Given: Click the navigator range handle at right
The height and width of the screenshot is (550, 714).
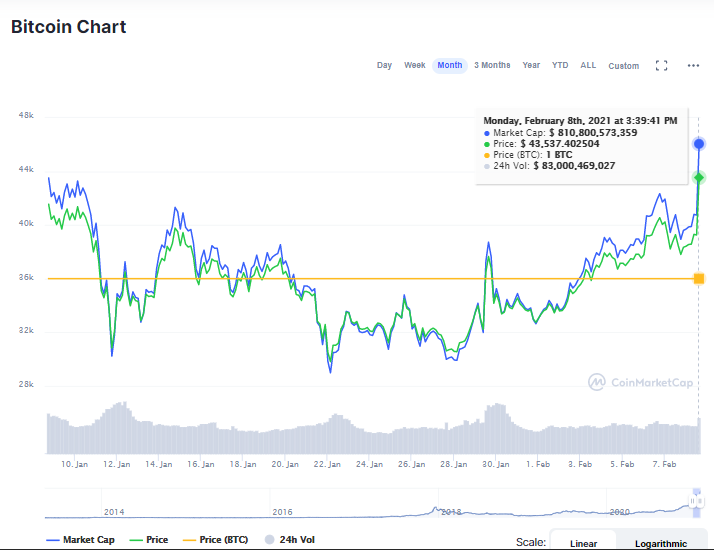Looking at the screenshot, I should (x=700, y=501).
